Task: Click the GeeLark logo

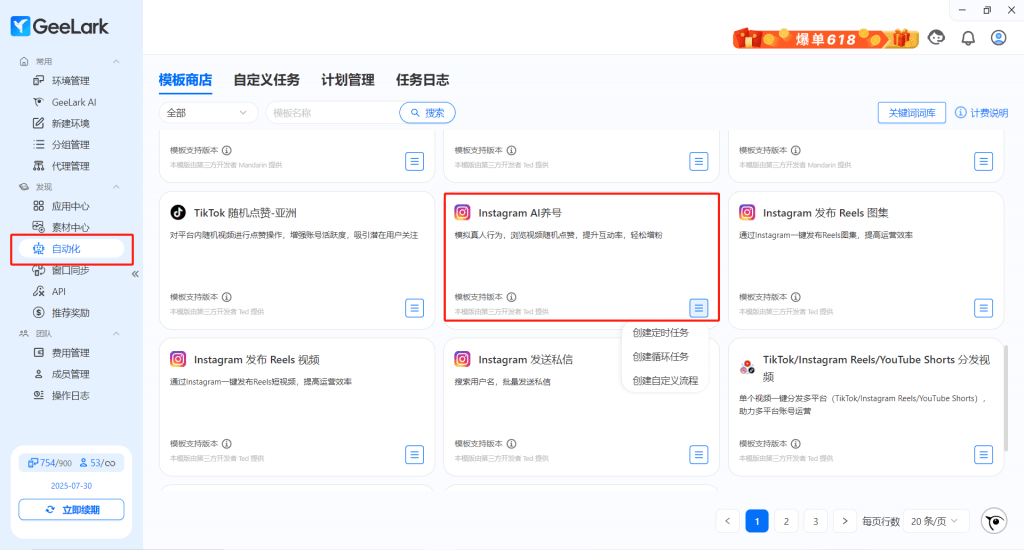Action: pos(60,26)
